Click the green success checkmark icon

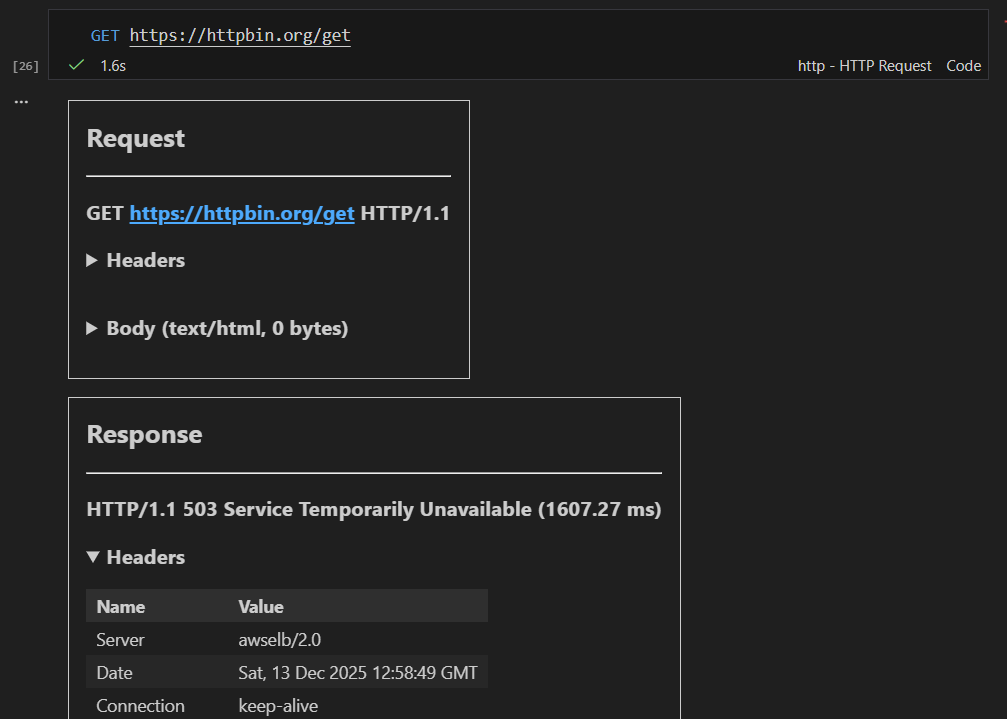[76, 65]
